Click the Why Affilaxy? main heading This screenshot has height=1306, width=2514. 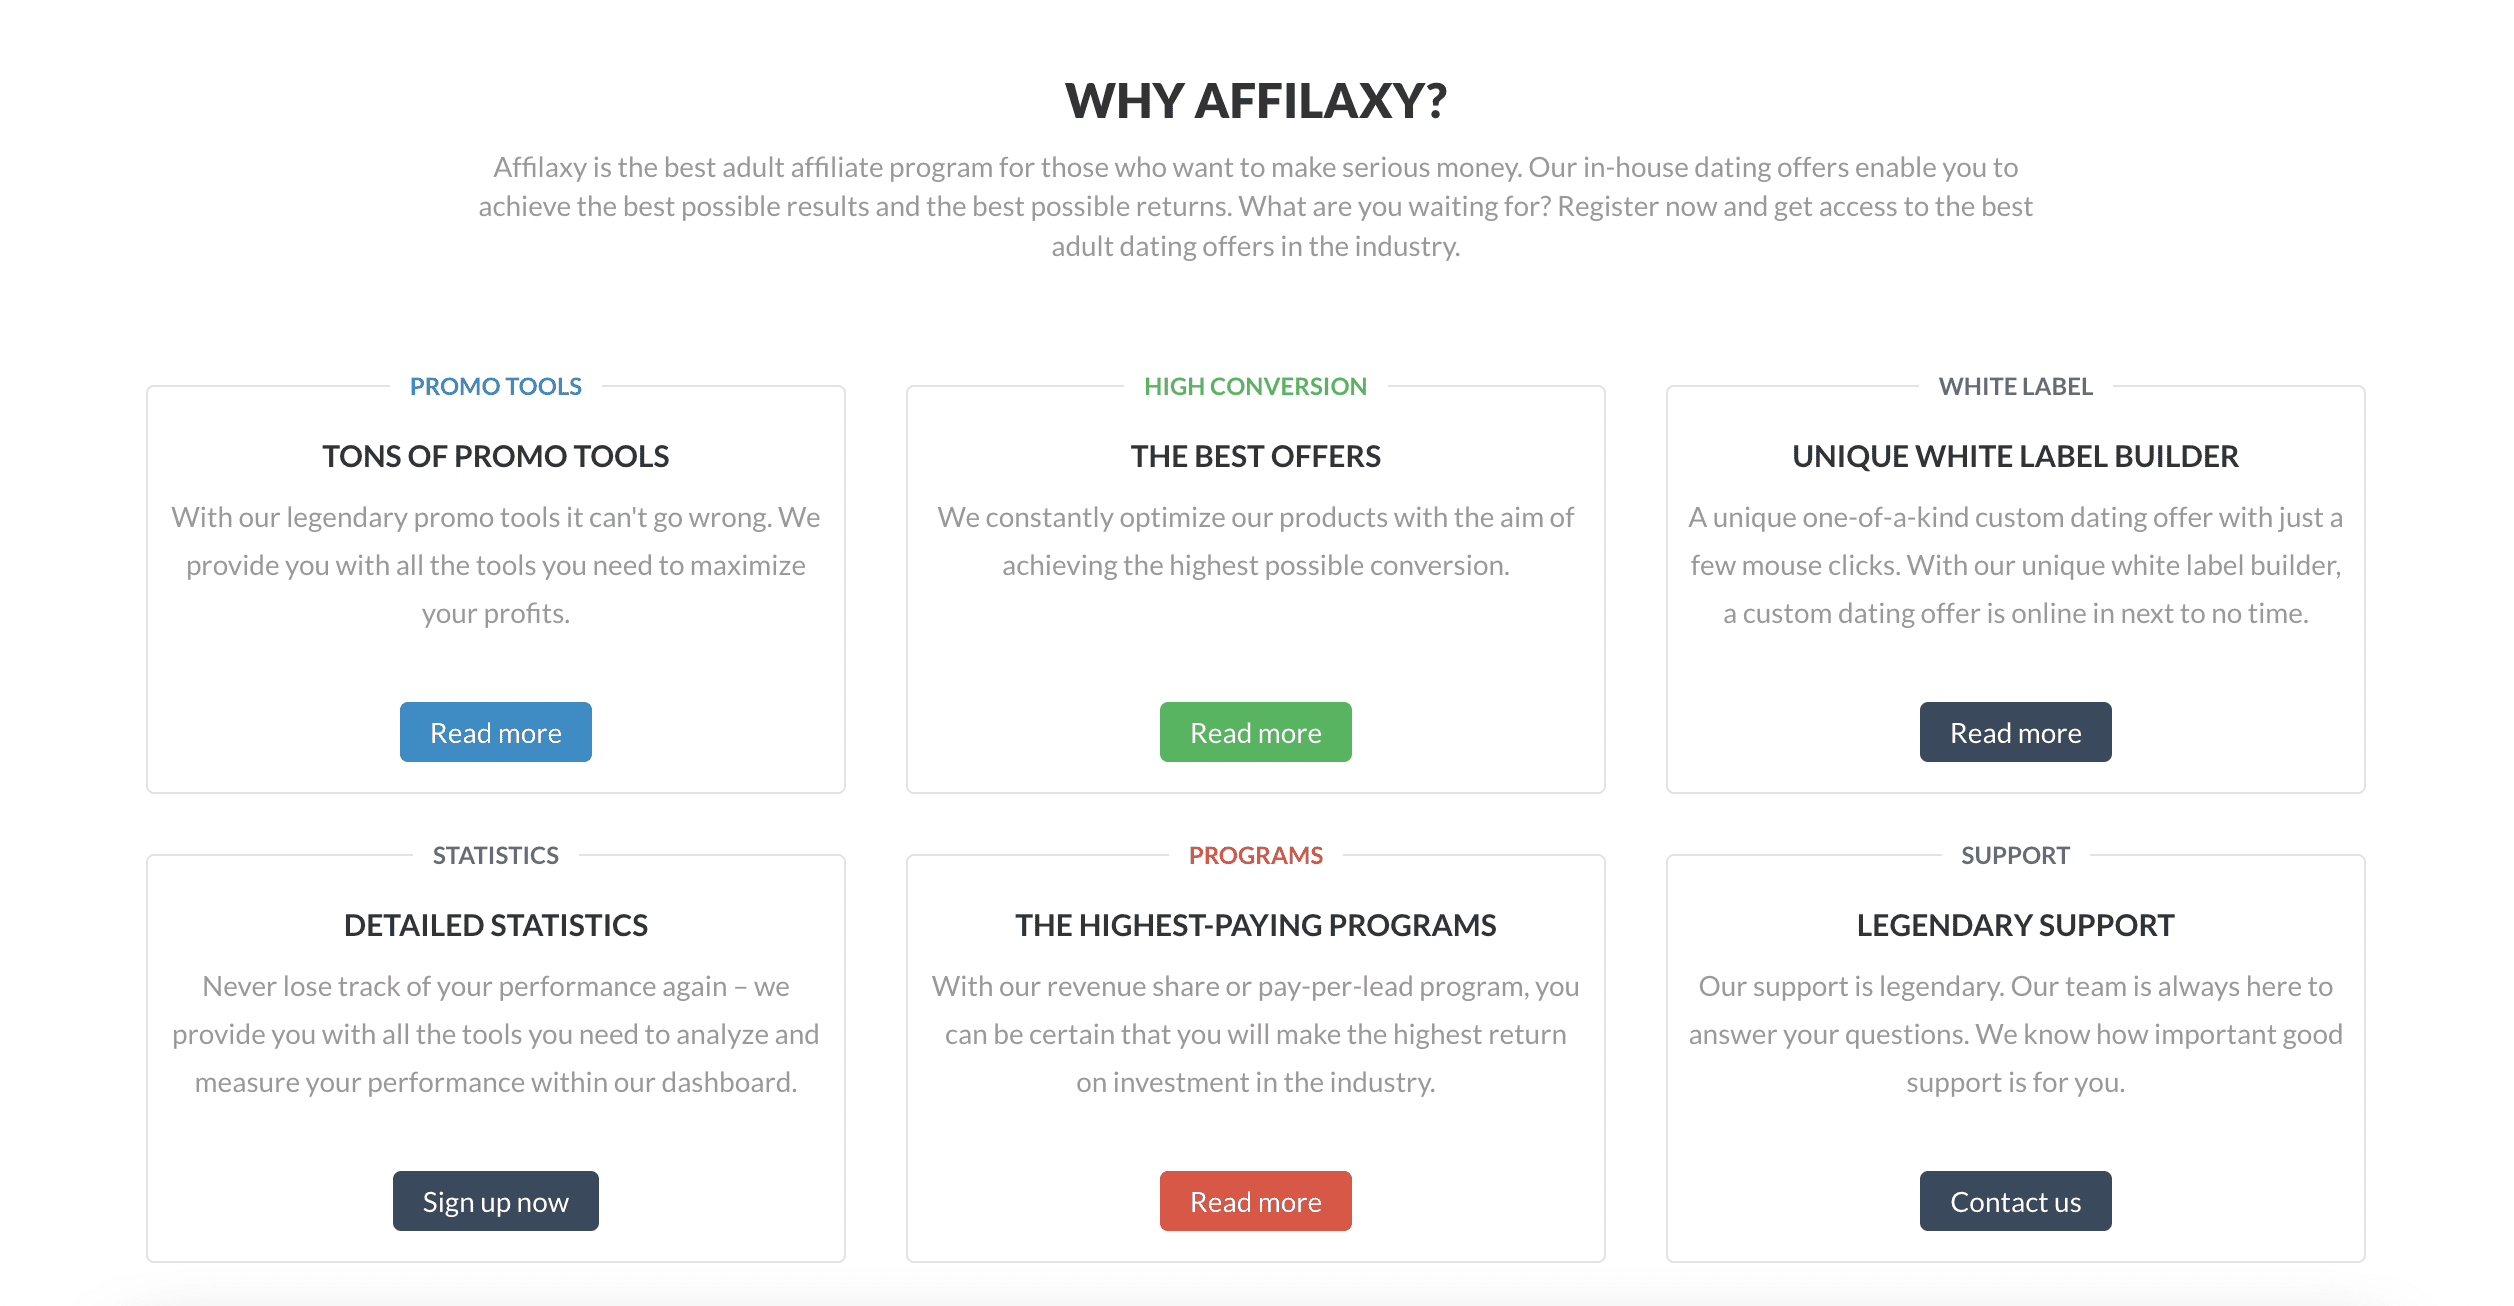1255,101
